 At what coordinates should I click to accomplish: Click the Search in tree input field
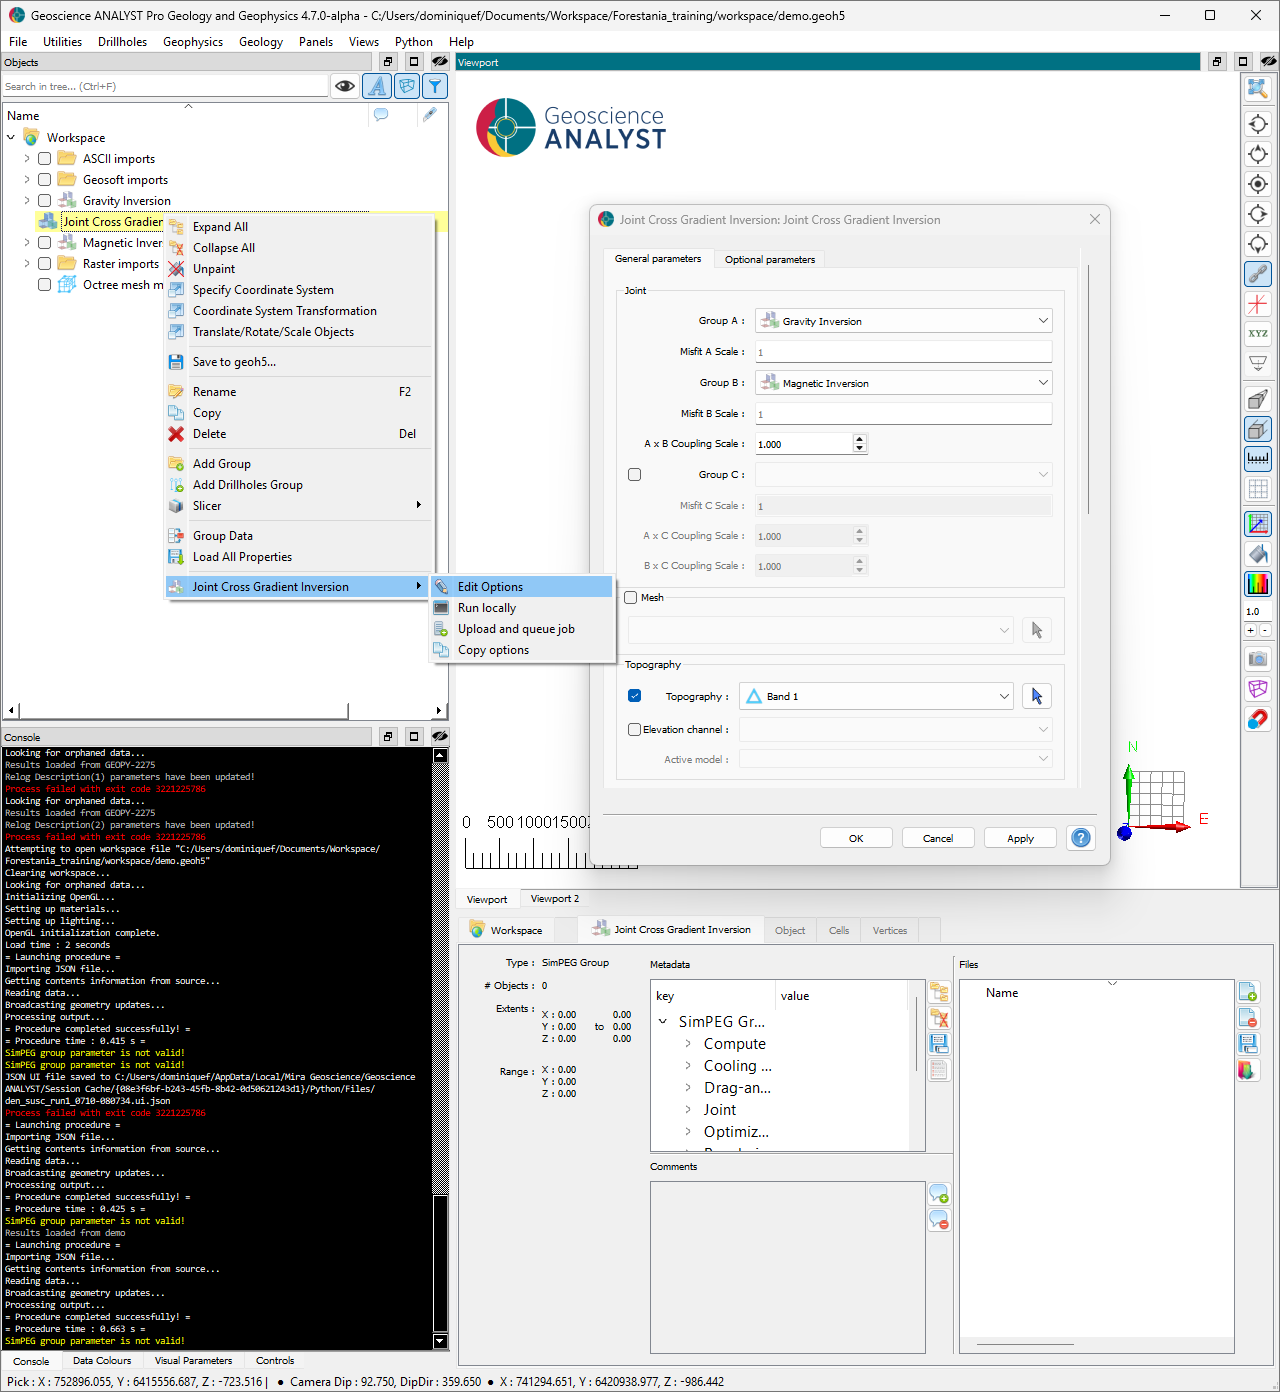click(165, 87)
